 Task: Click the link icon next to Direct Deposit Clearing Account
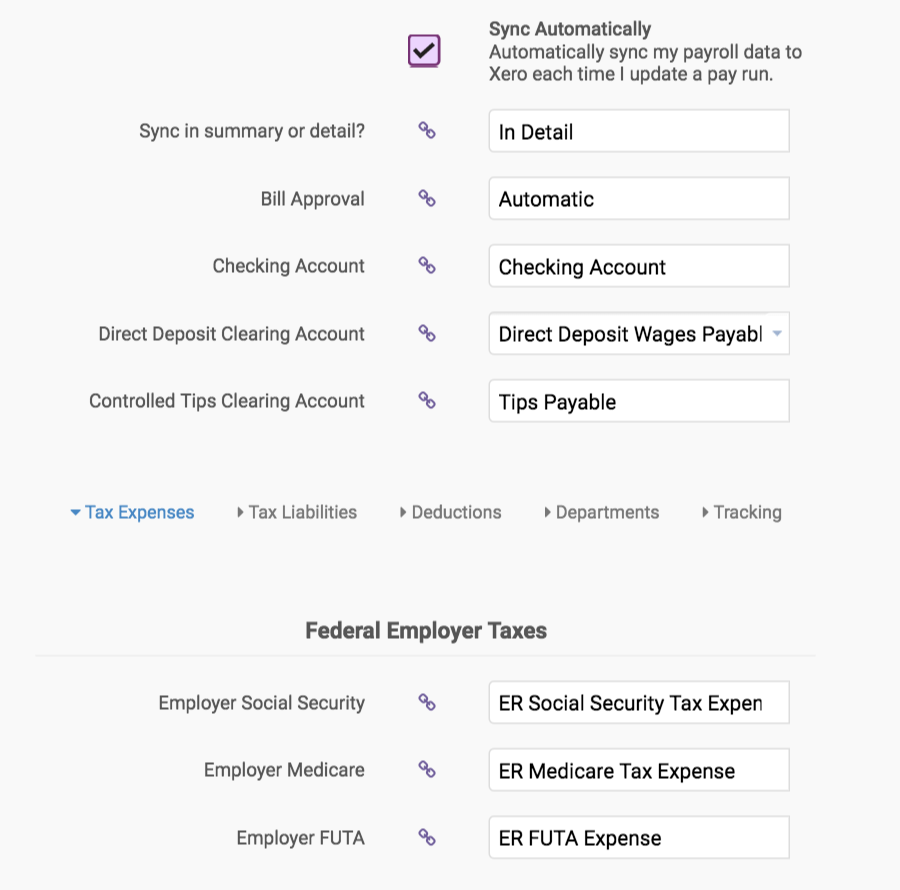tap(426, 333)
